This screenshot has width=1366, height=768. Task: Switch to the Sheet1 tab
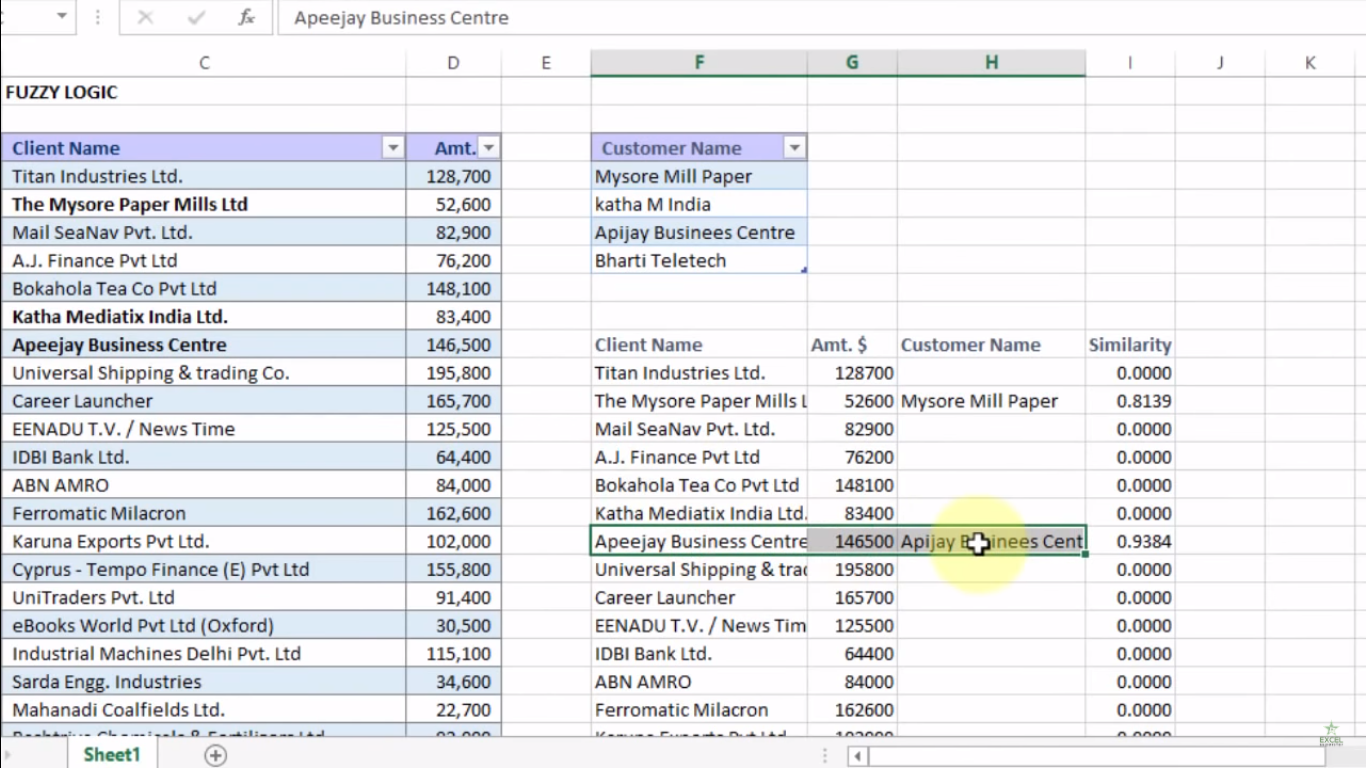pos(112,755)
